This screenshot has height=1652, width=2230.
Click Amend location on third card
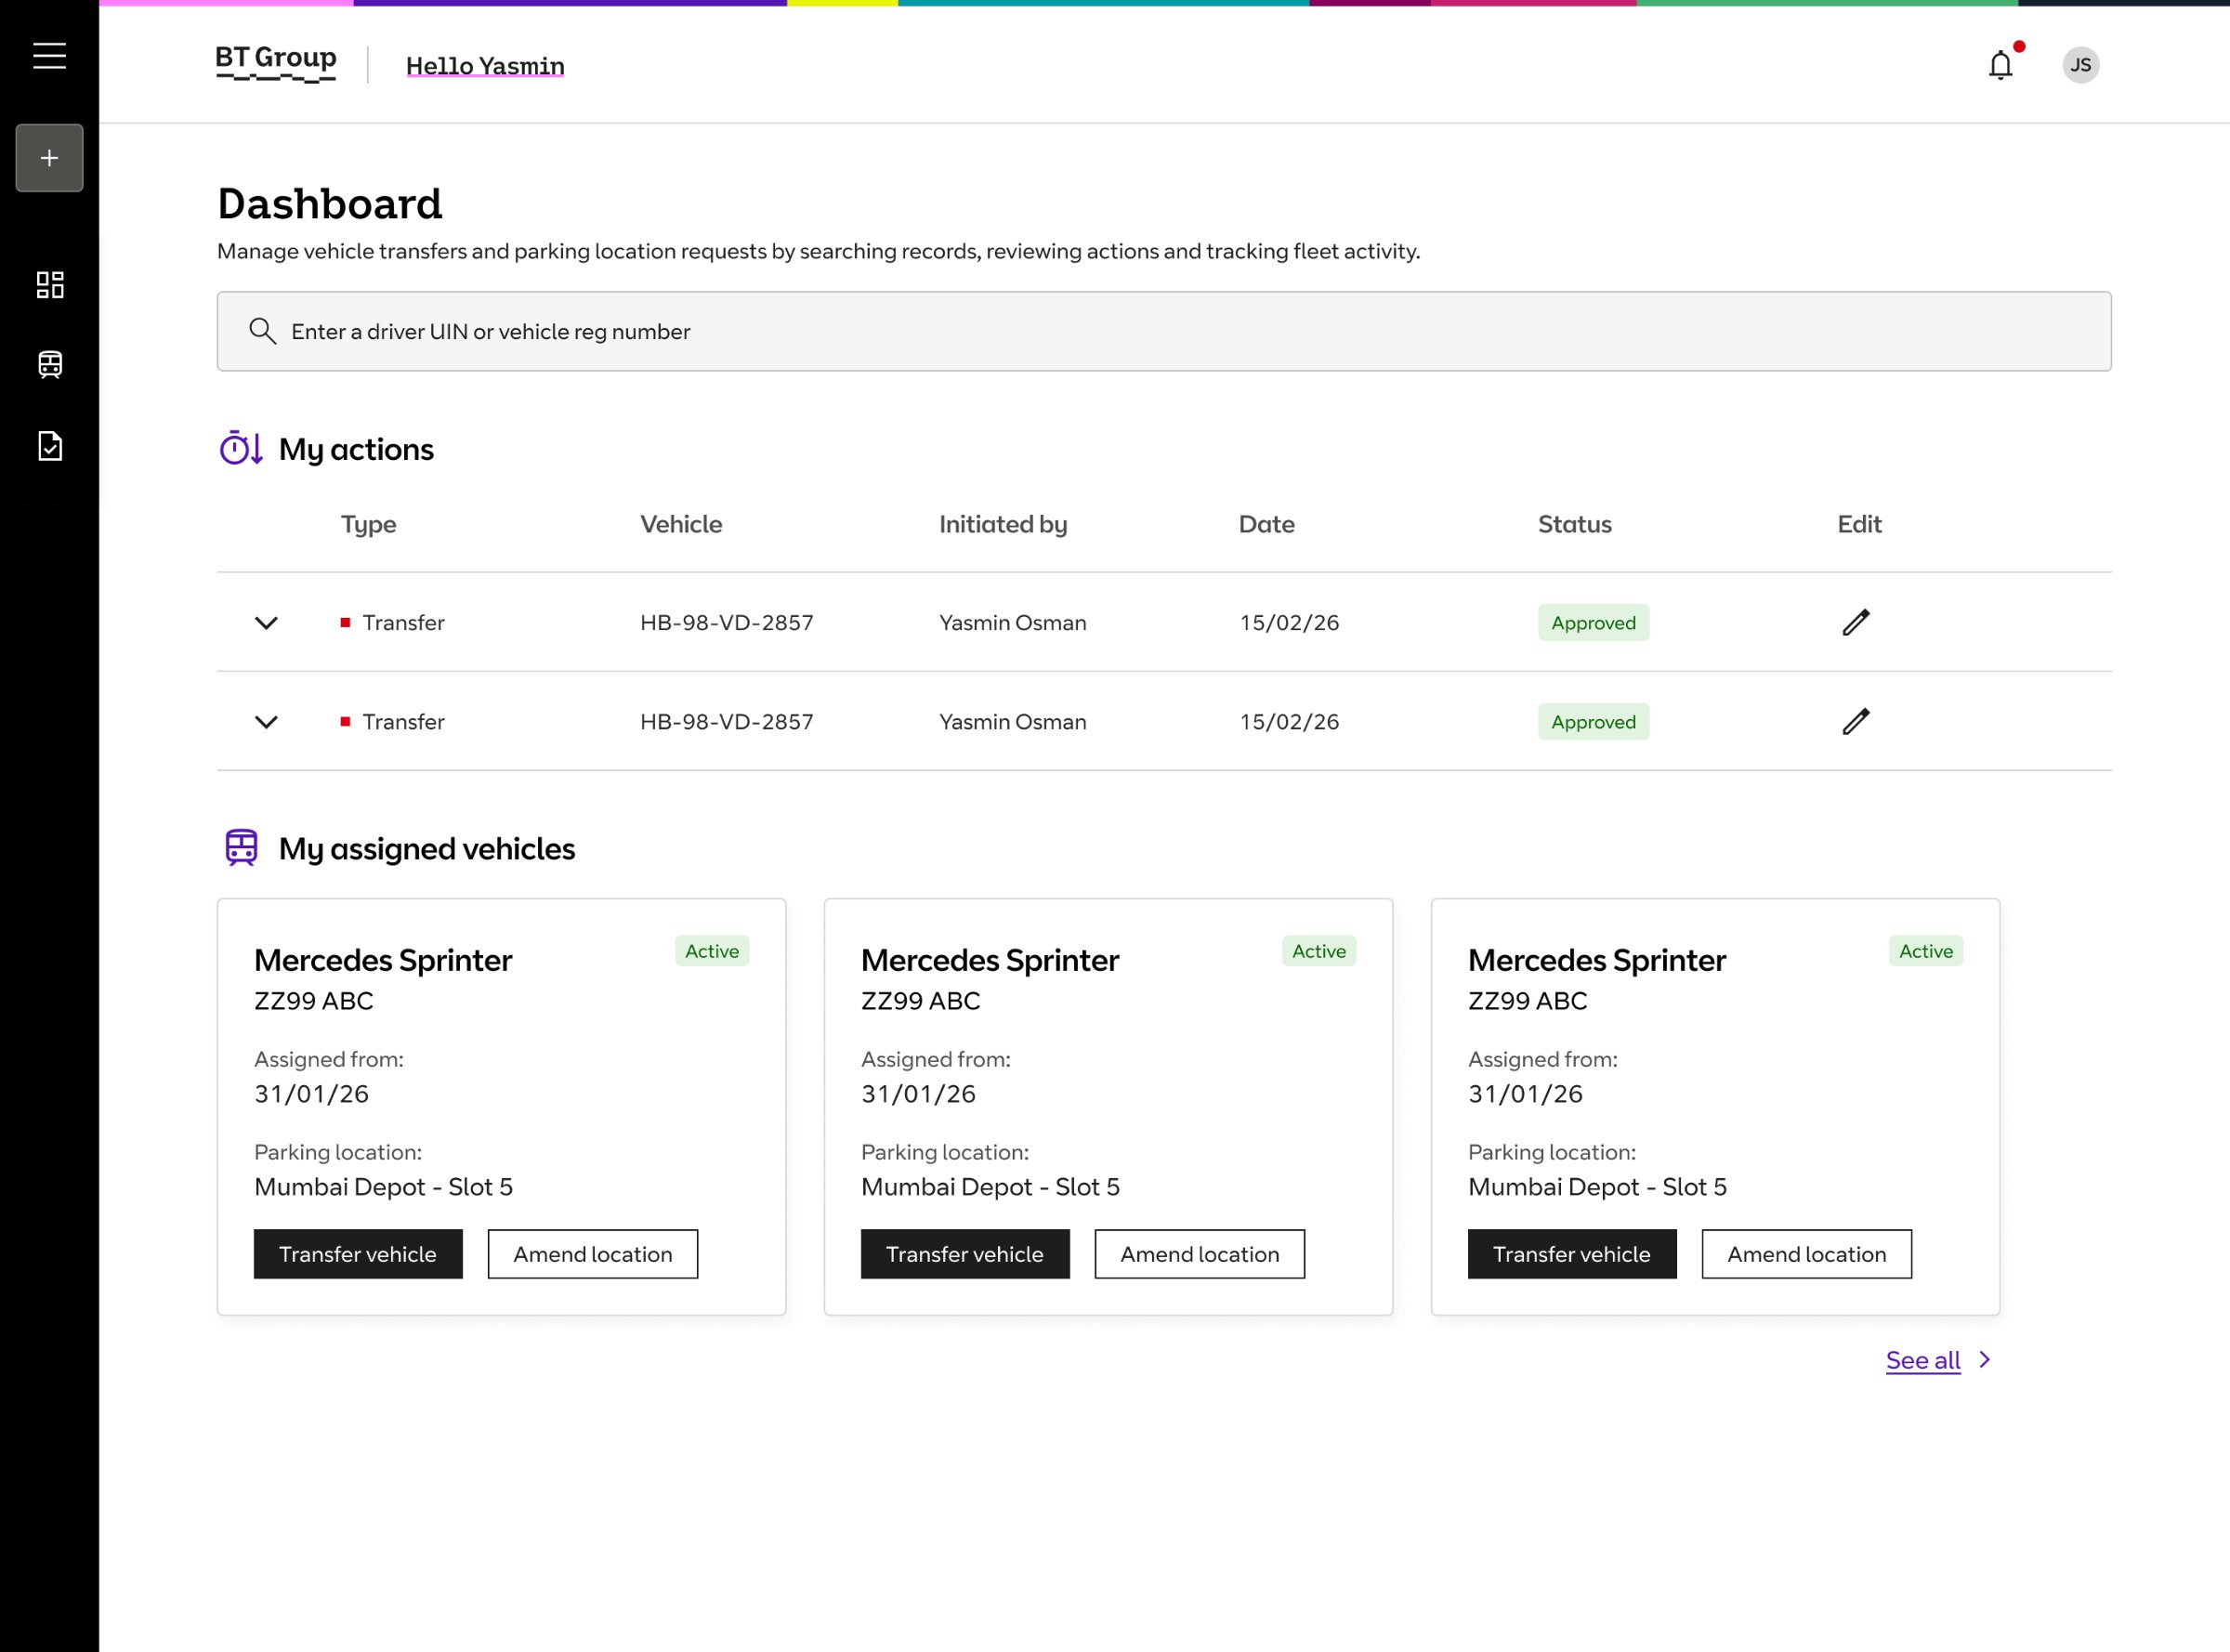pos(1807,1254)
